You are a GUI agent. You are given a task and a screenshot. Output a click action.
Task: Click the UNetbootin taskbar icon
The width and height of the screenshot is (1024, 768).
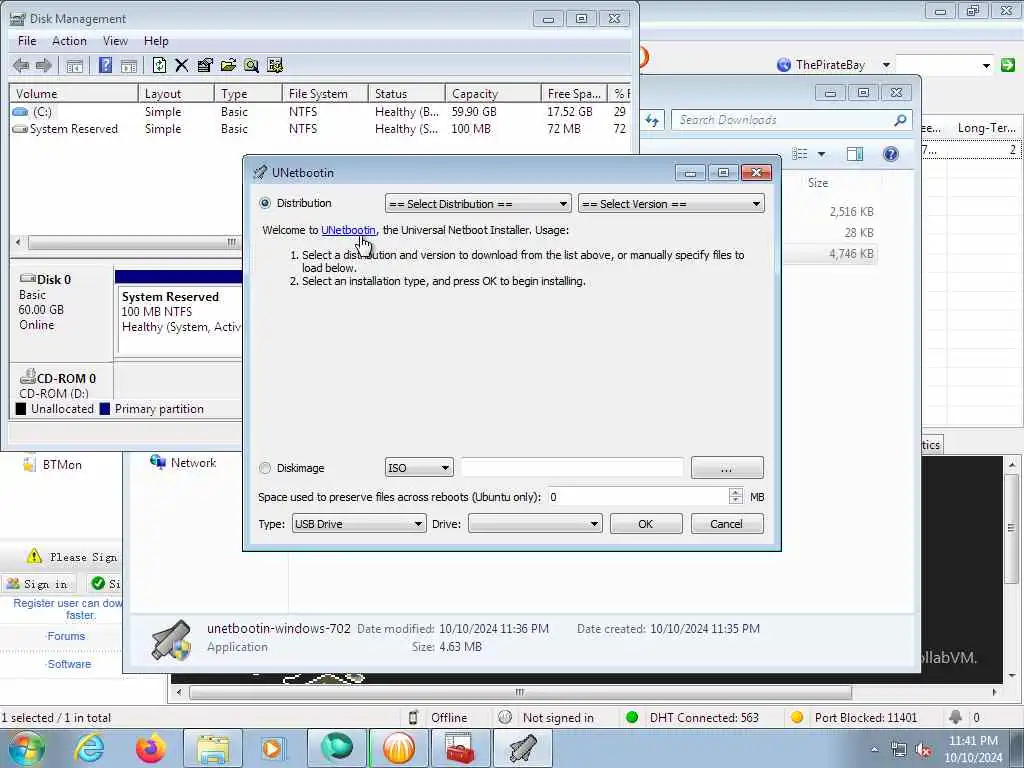click(x=522, y=748)
